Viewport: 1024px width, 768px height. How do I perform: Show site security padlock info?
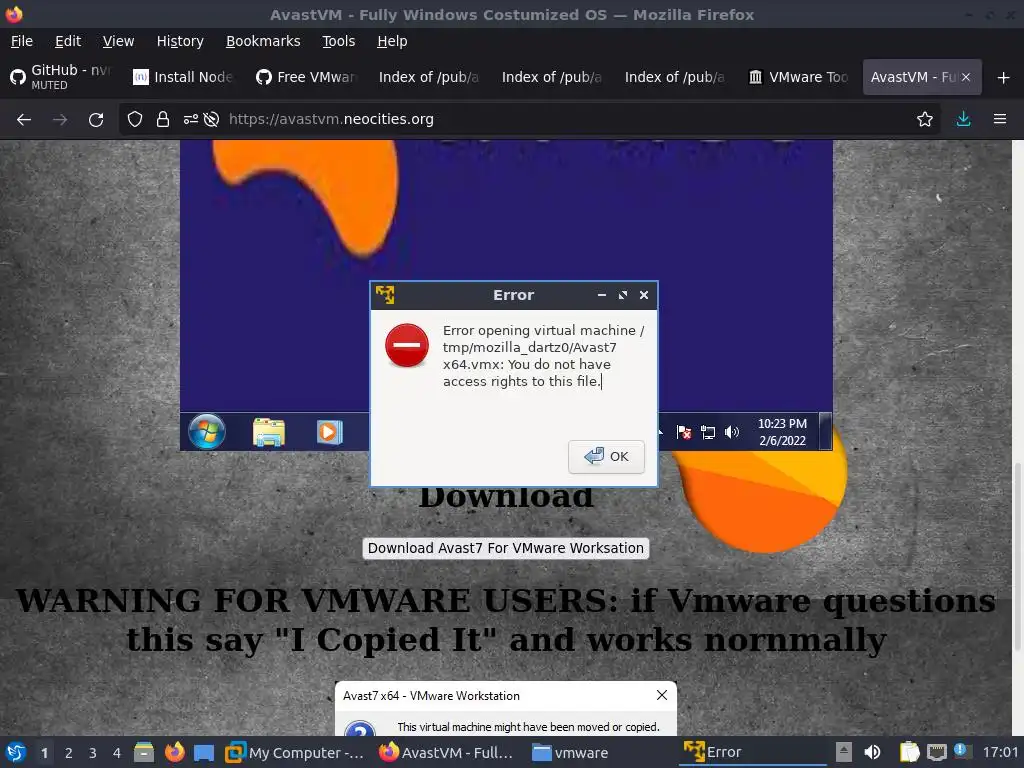point(163,119)
